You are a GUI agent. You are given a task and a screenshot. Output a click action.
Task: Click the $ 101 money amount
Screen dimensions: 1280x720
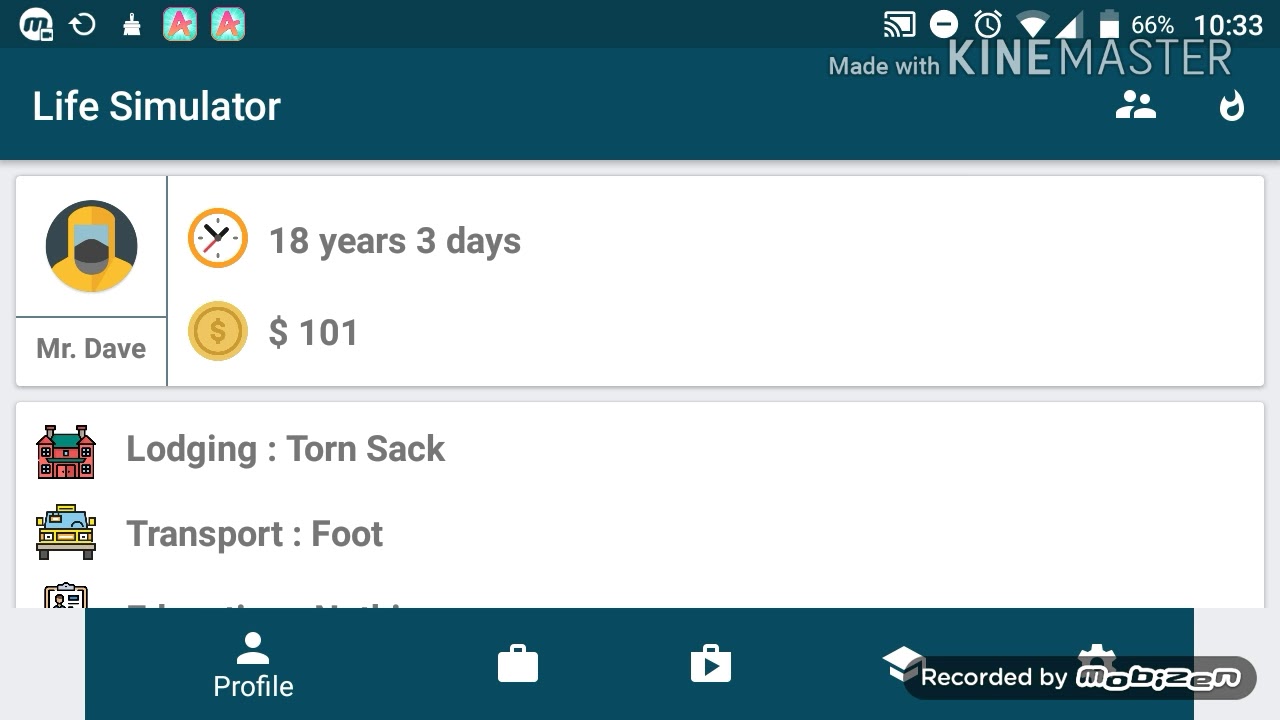pyautogui.click(x=313, y=332)
